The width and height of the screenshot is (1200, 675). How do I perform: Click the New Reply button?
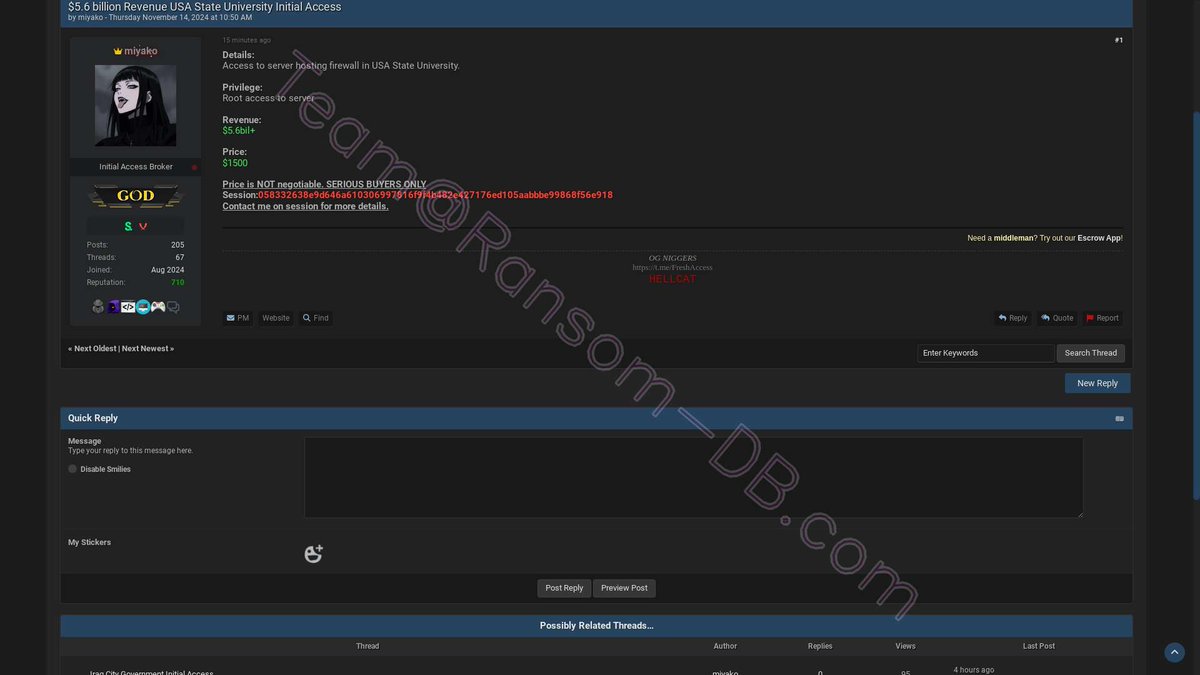[x=1097, y=383]
